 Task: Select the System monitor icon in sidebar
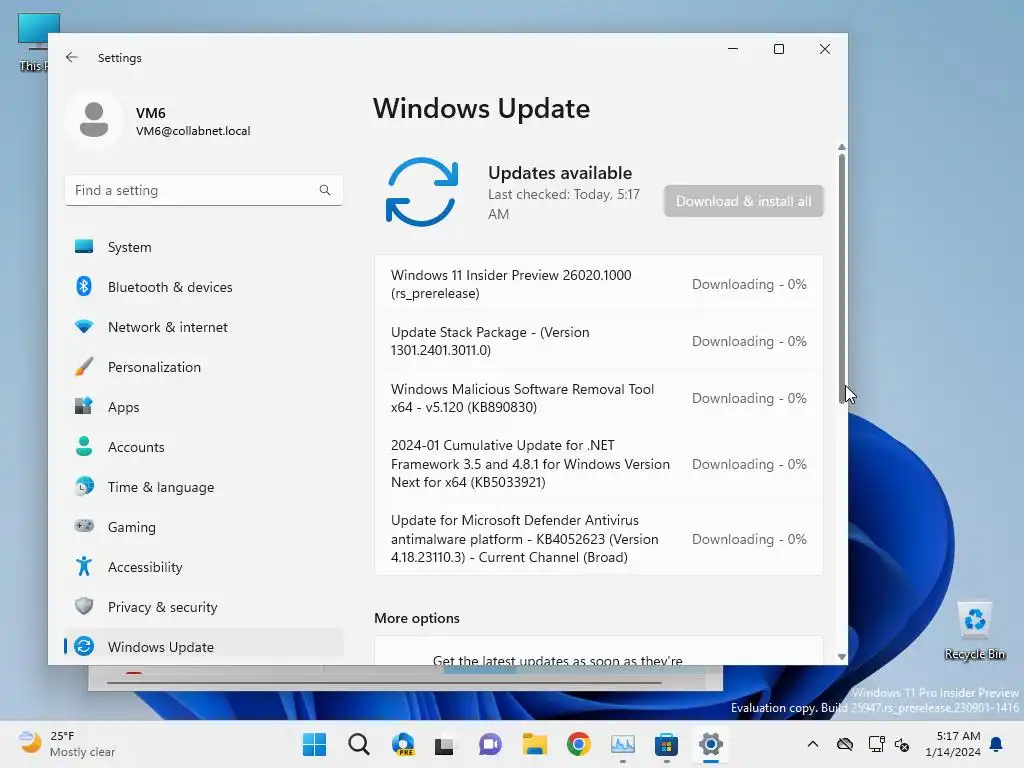tap(84, 246)
